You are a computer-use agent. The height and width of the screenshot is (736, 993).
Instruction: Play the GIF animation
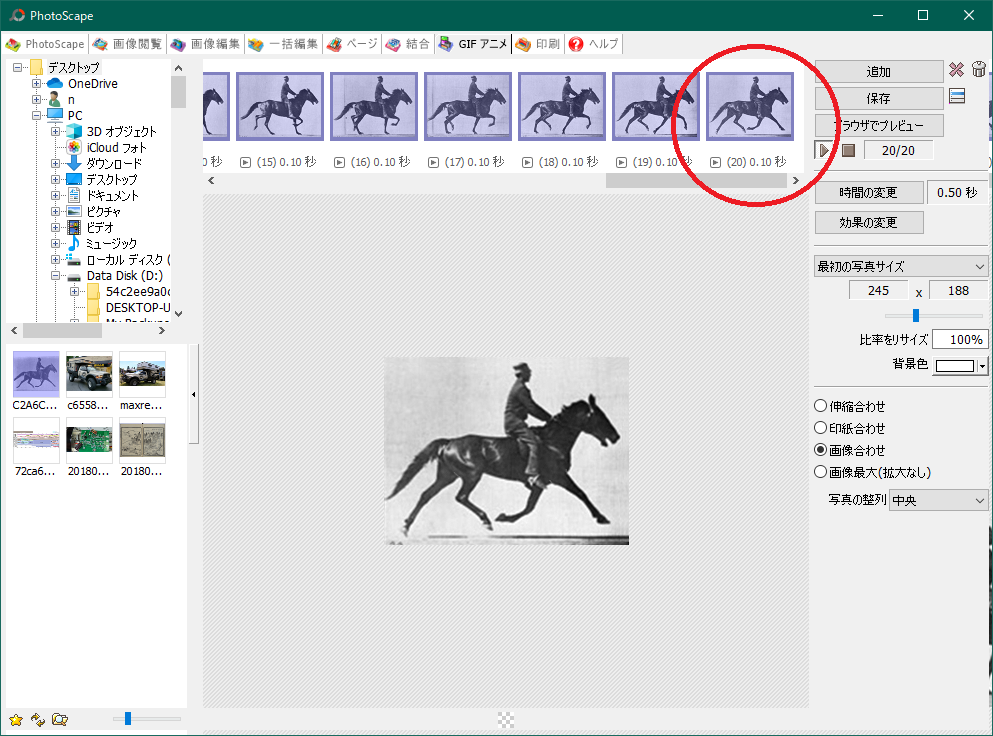pyautogui.click(x=823, y=150)
